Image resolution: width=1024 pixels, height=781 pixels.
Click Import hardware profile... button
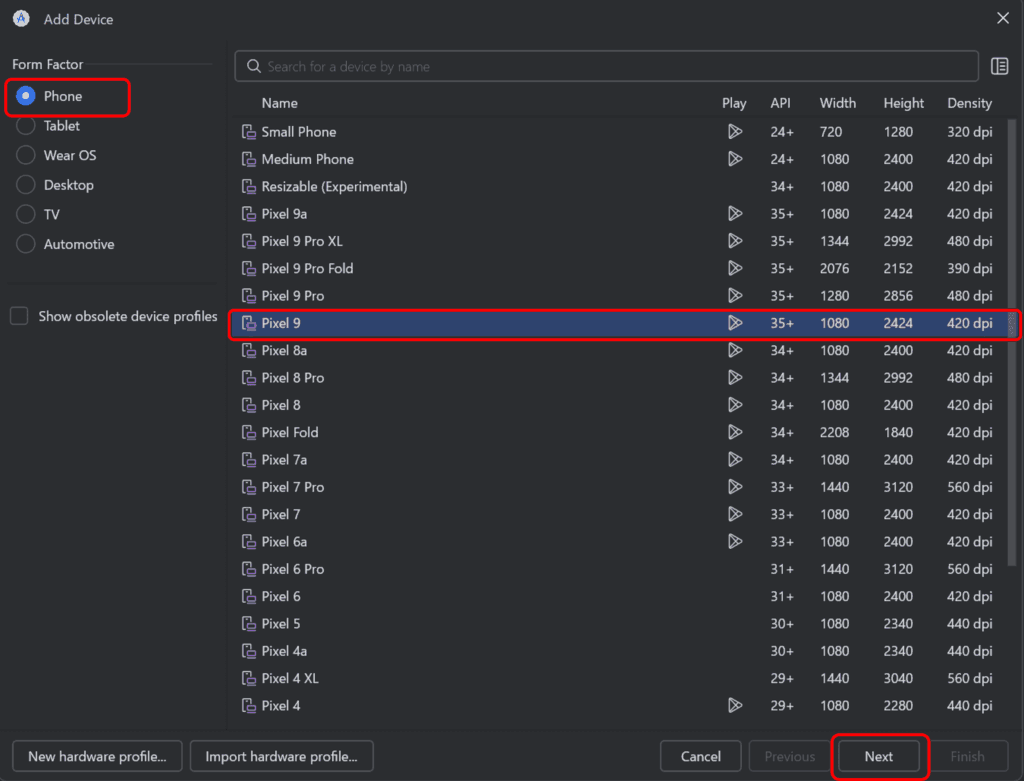click(x=281, y=756)
